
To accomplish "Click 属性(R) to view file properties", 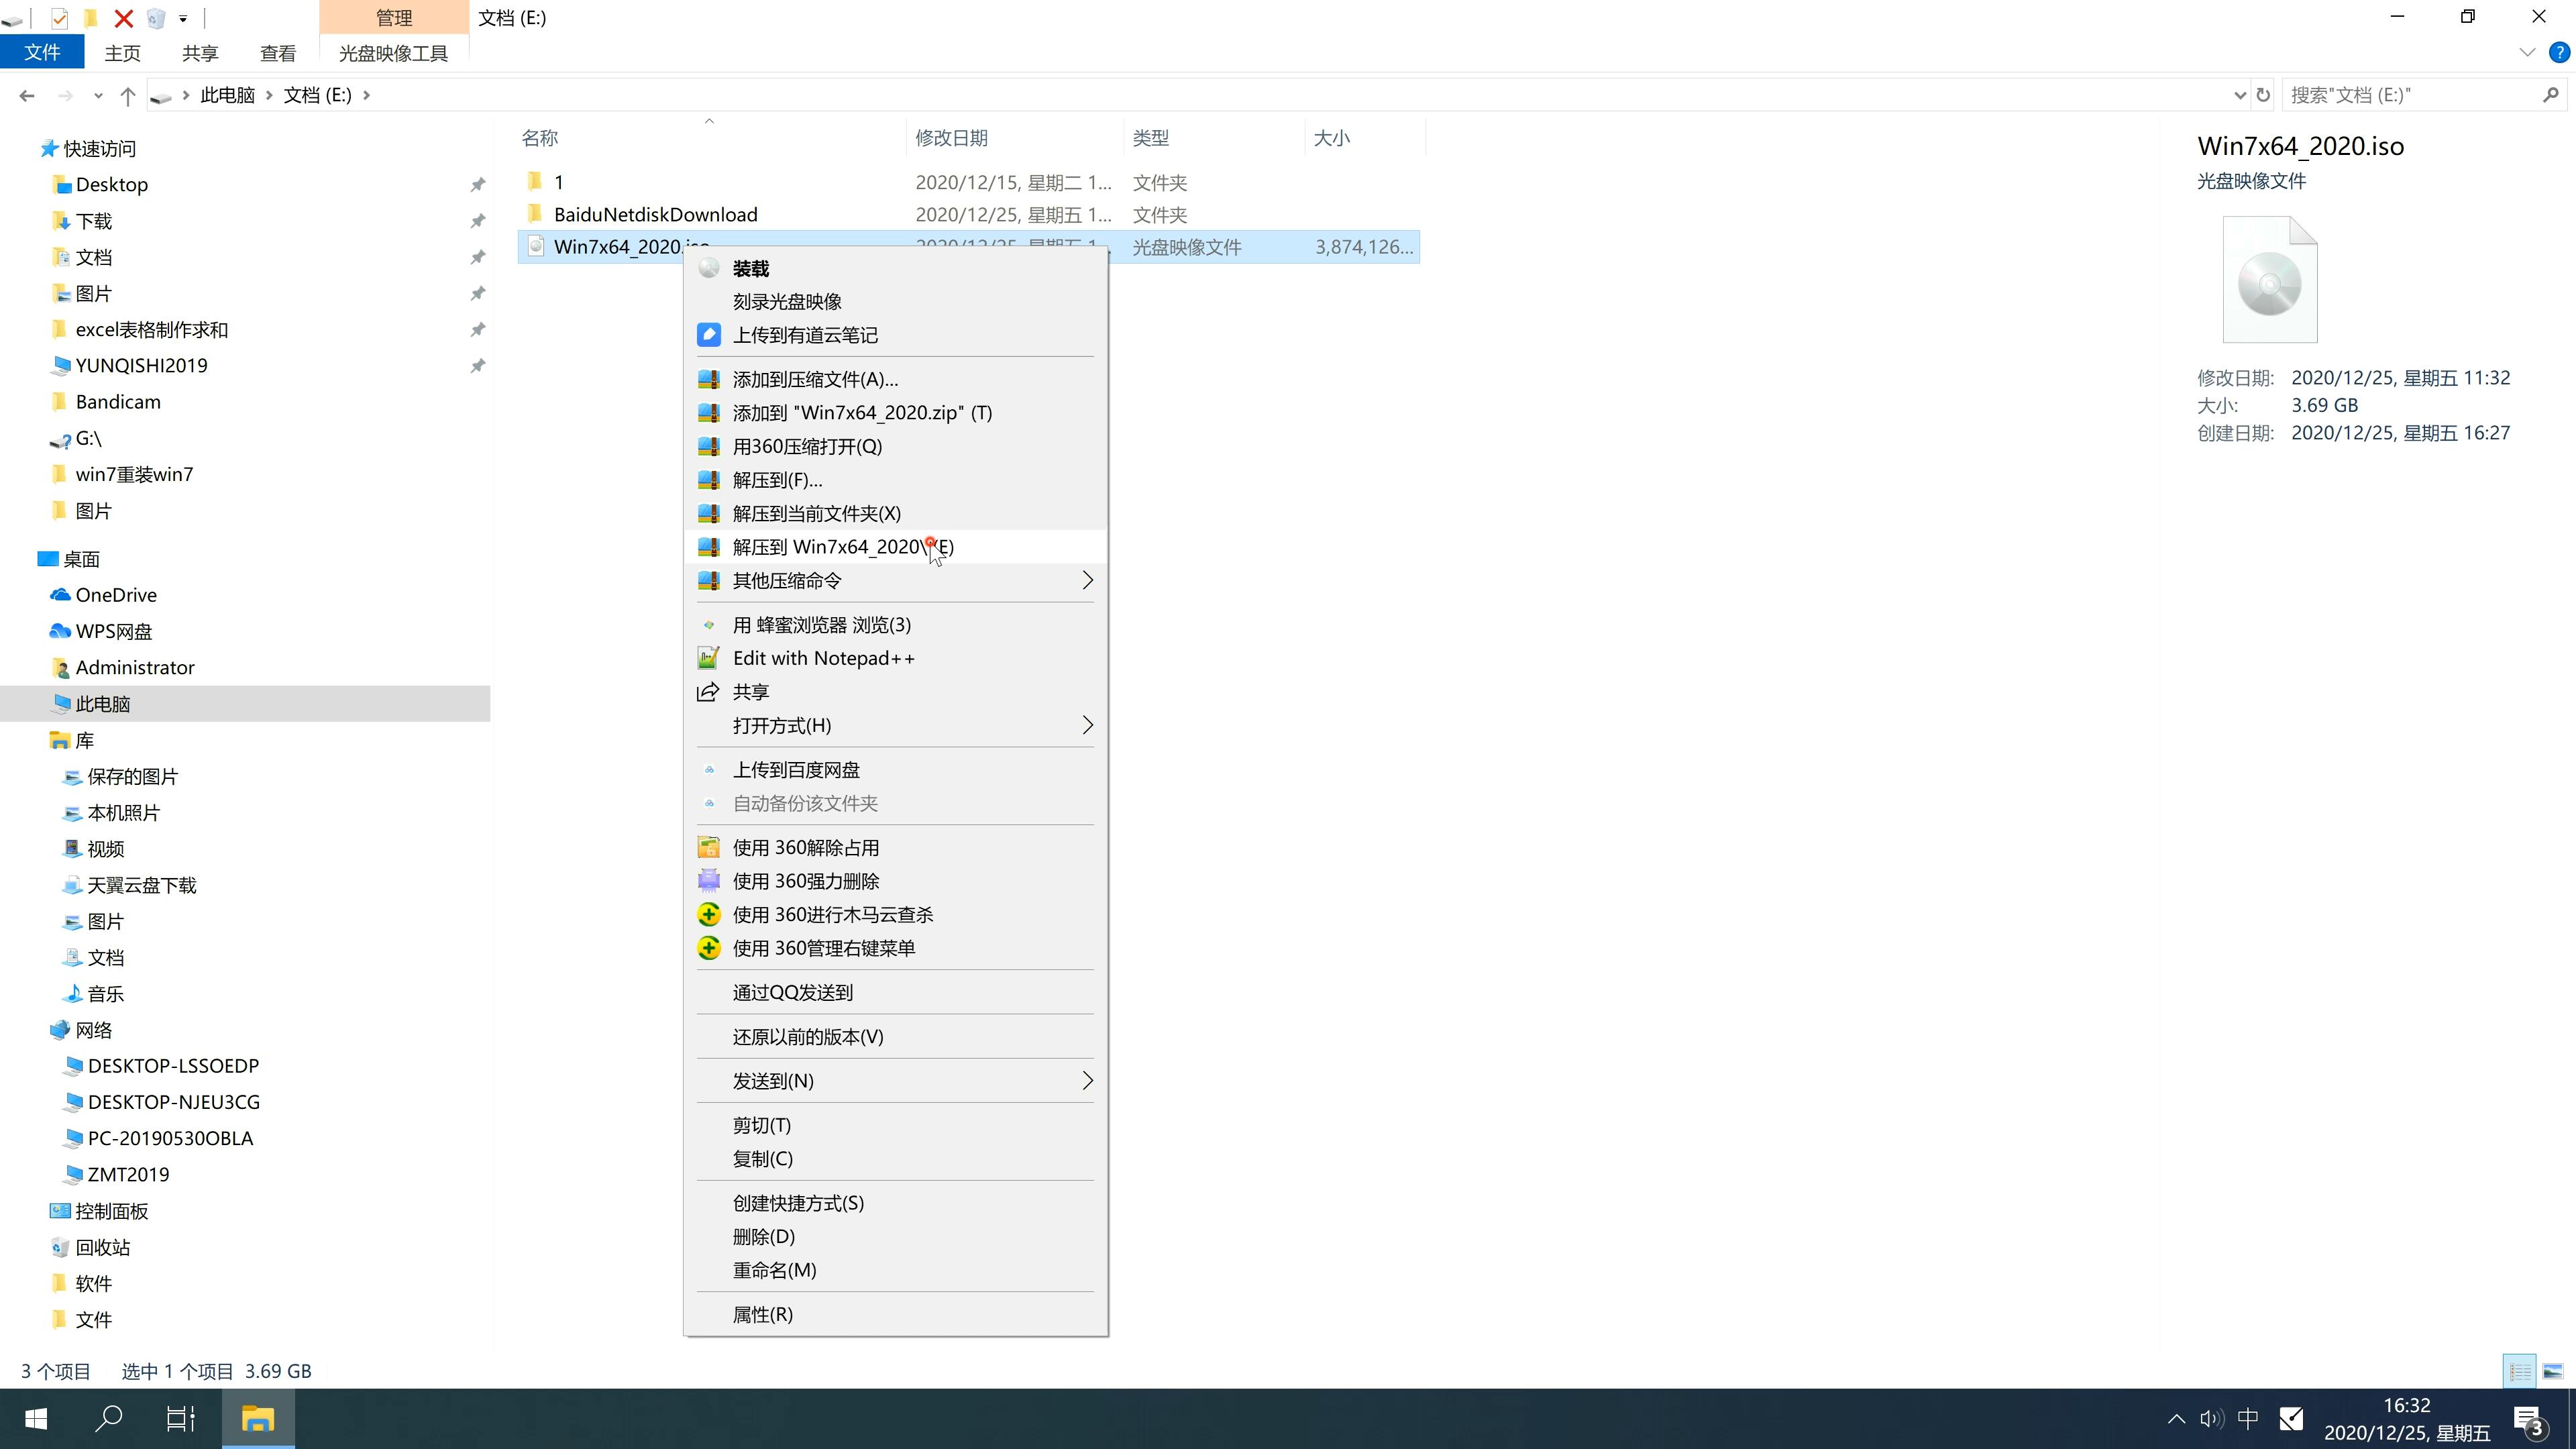I will 763,1313.
